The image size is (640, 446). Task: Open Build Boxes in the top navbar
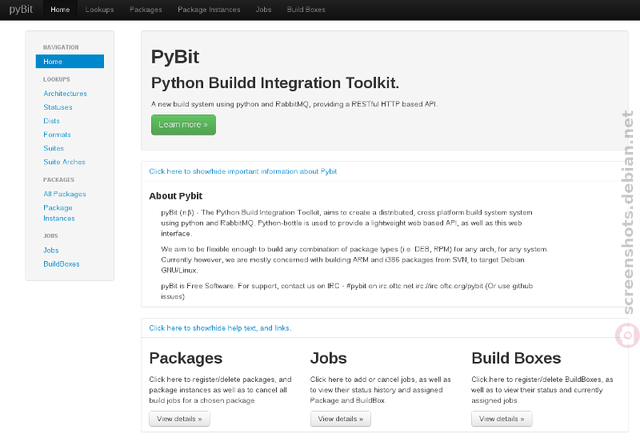pyautogui.click(x=306, y=9)
